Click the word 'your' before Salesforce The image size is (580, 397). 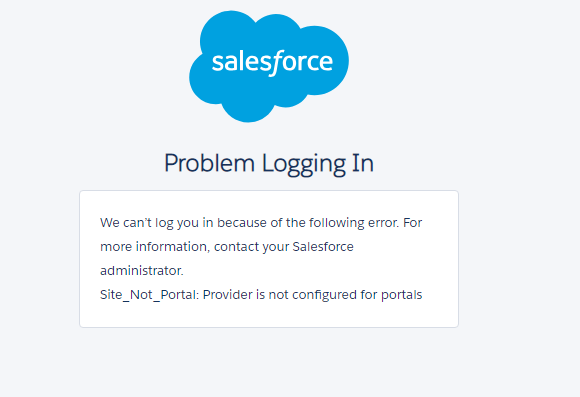click(276, 248)
